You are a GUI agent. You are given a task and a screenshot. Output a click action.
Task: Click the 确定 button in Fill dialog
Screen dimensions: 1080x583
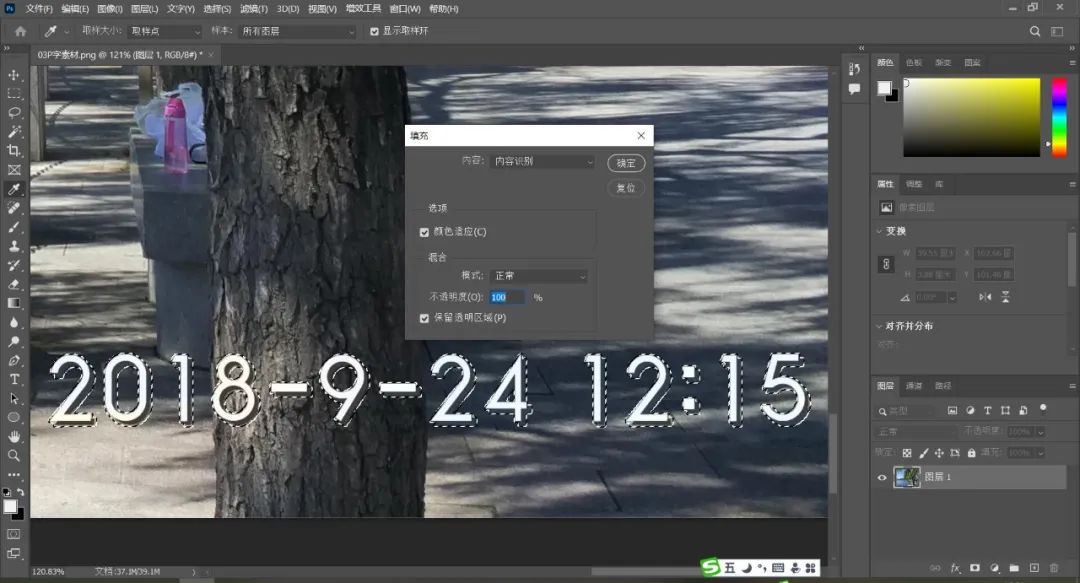626,163
